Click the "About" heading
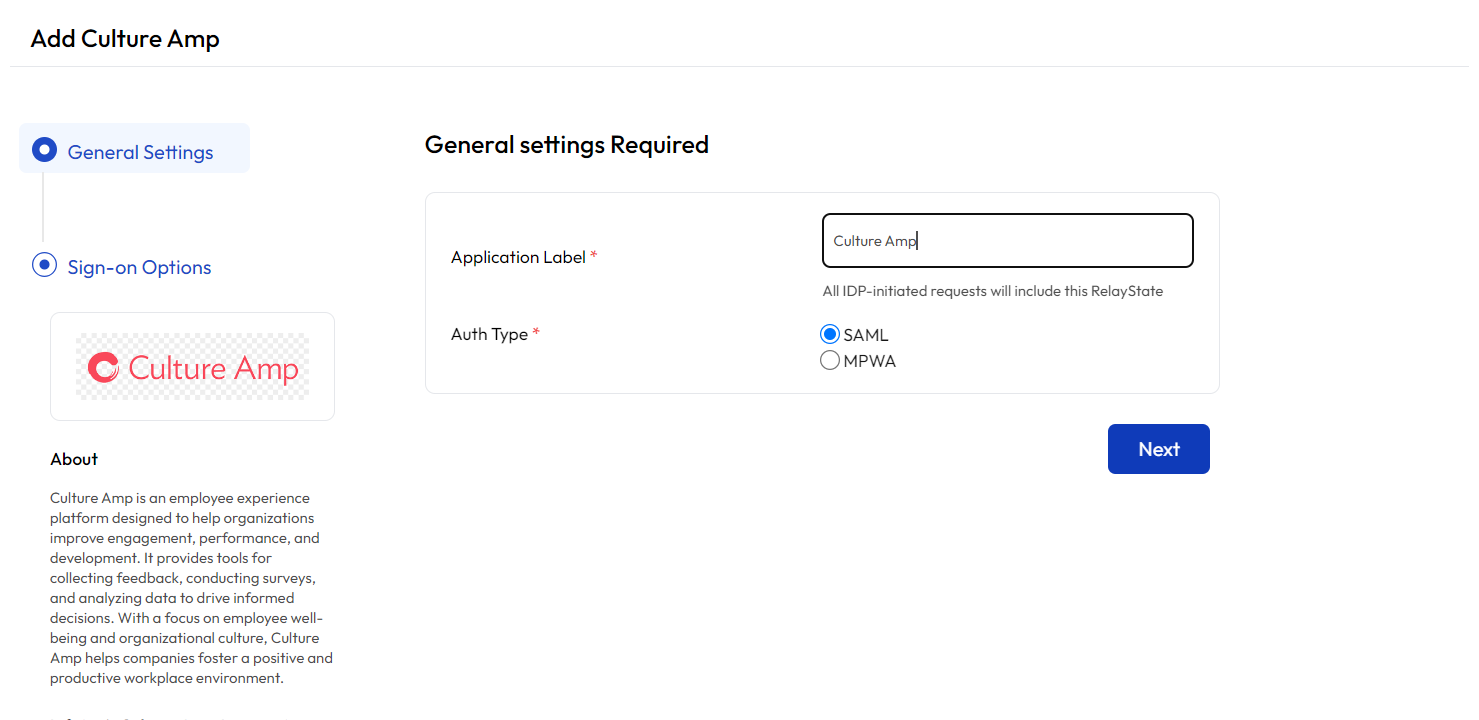Image resolution: width=1479 pixels, height=720 pixels. [74, 459]
